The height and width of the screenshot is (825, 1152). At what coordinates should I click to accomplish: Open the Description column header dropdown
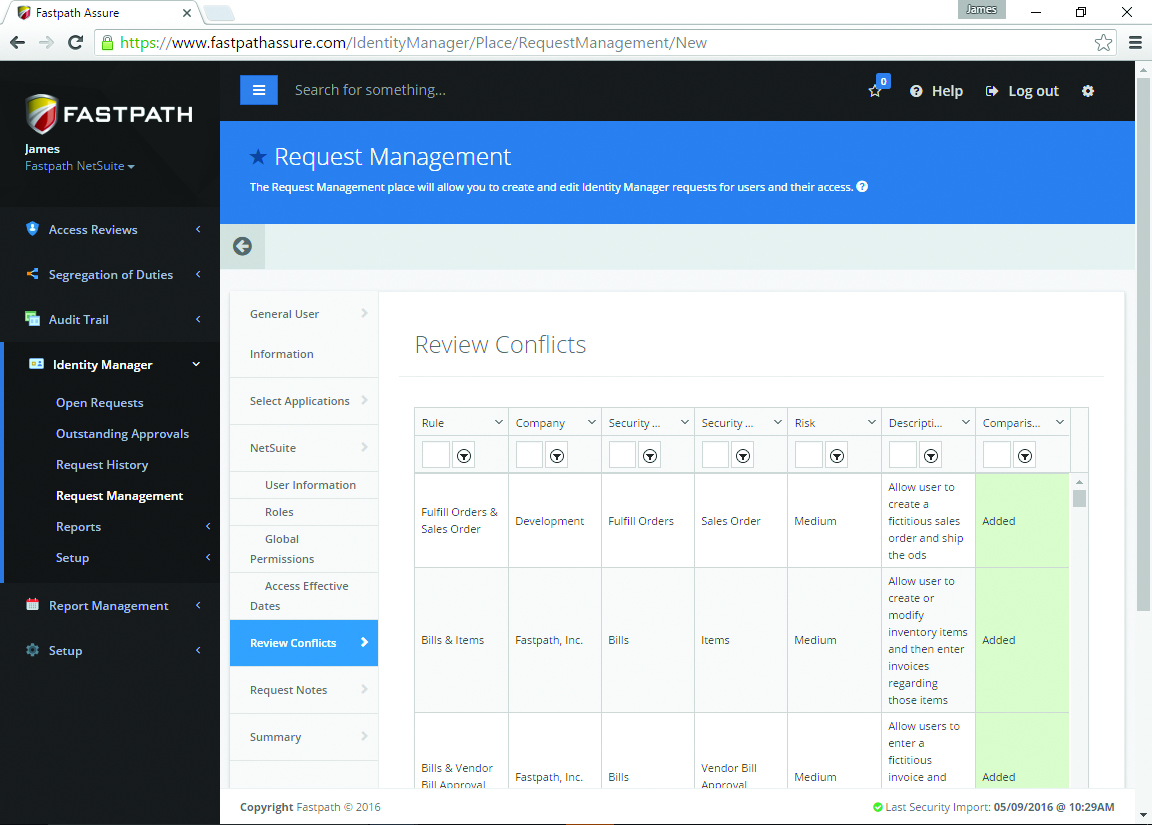pyautogui.click(x=965, y=422)
